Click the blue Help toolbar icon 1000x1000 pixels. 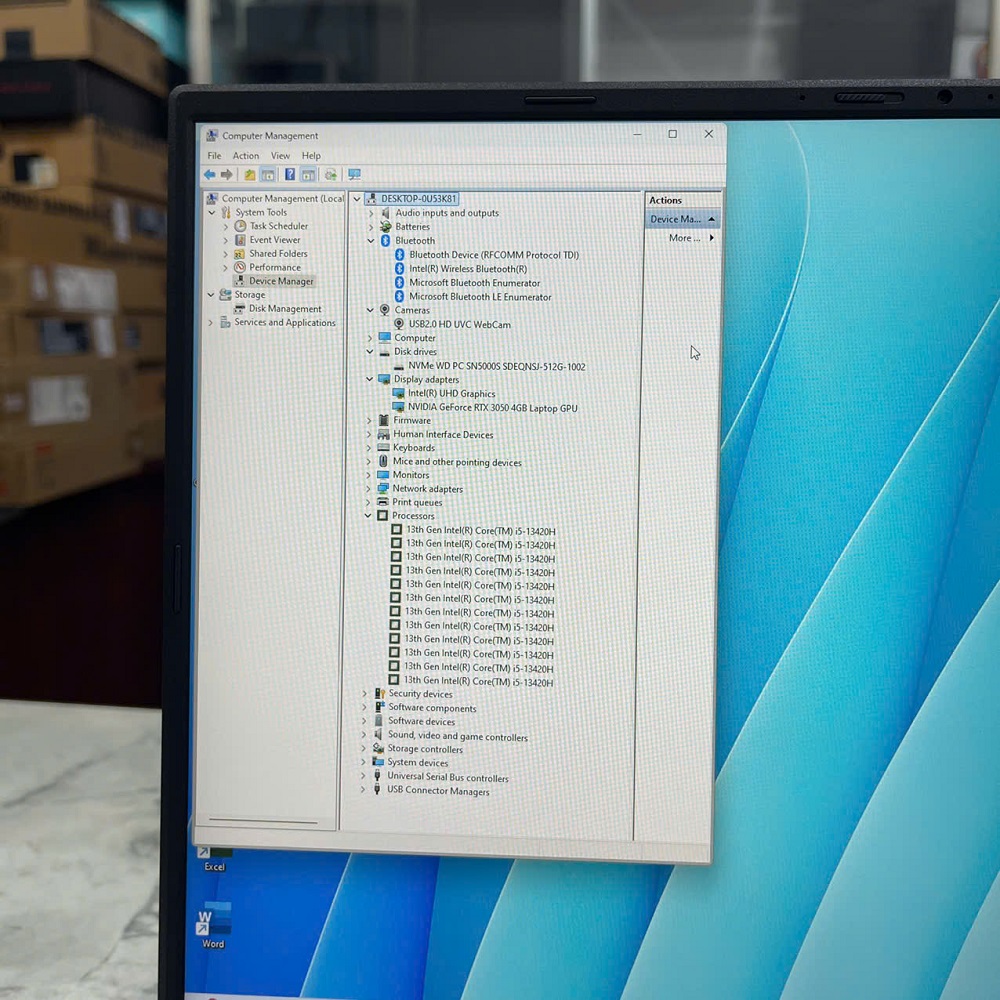click(x=290, y=174)
